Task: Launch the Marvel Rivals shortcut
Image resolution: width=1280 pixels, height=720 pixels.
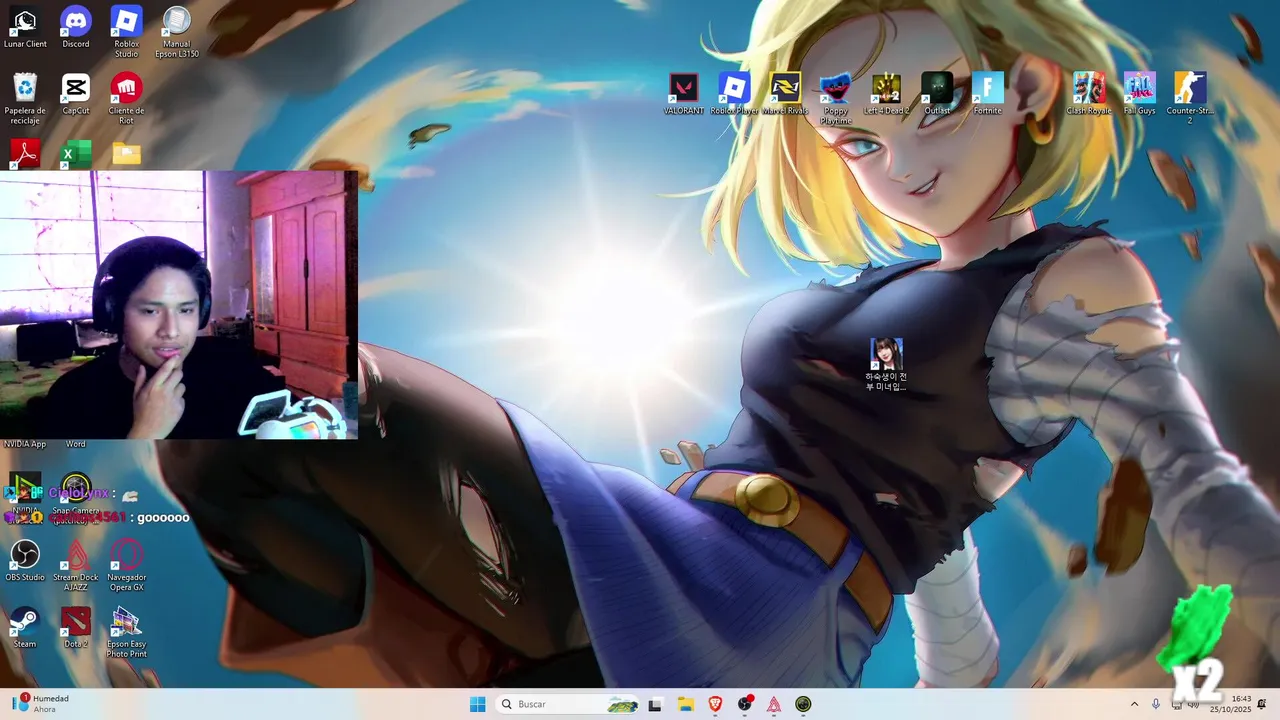Action: click(x=785, y=94)
